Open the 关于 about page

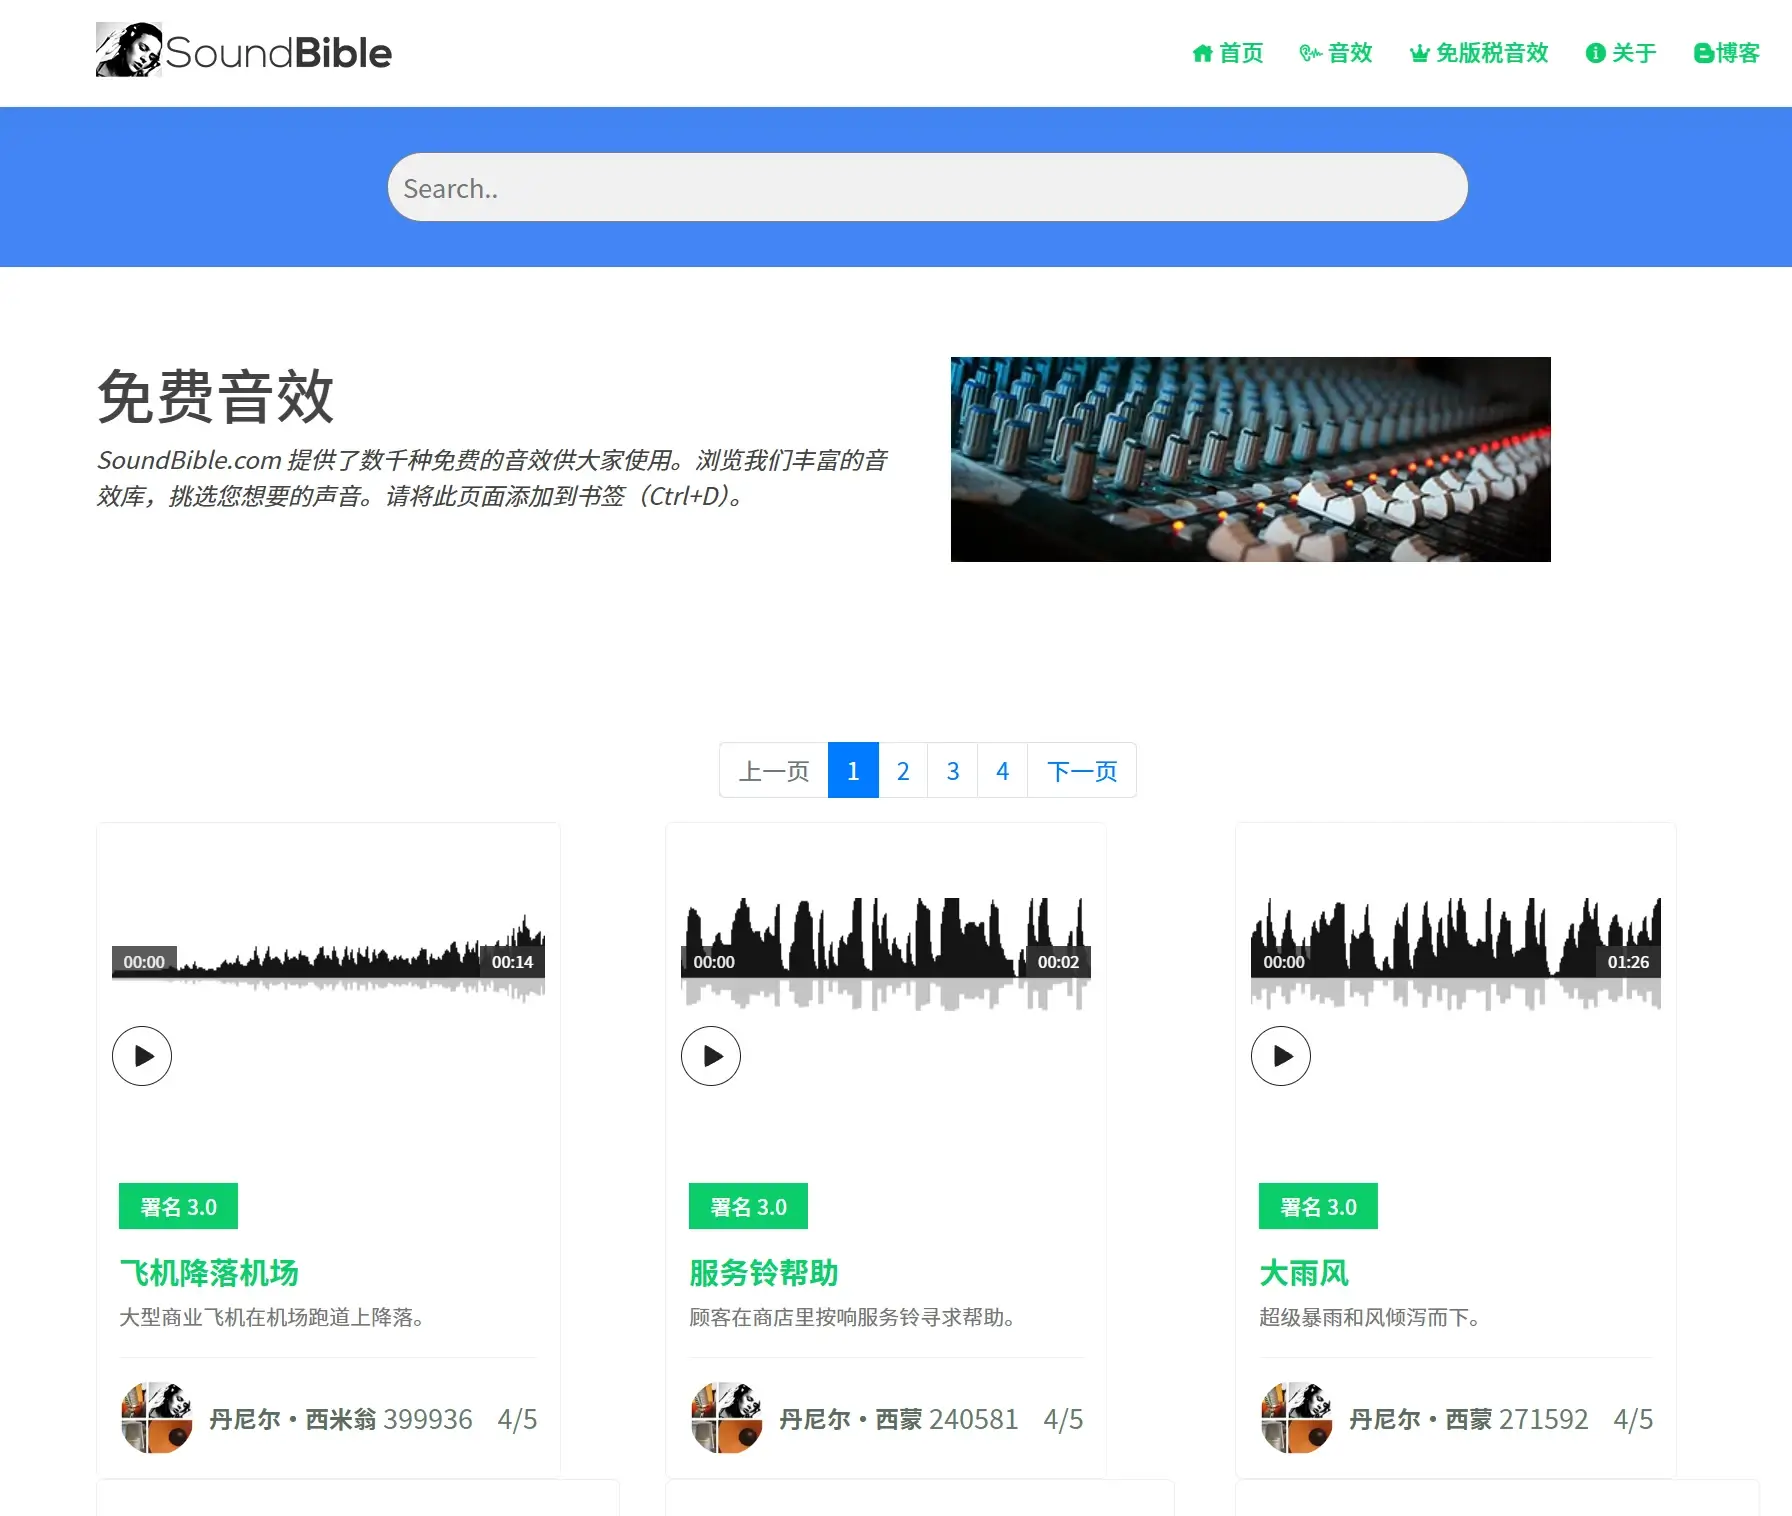(x=1621, y=53)
